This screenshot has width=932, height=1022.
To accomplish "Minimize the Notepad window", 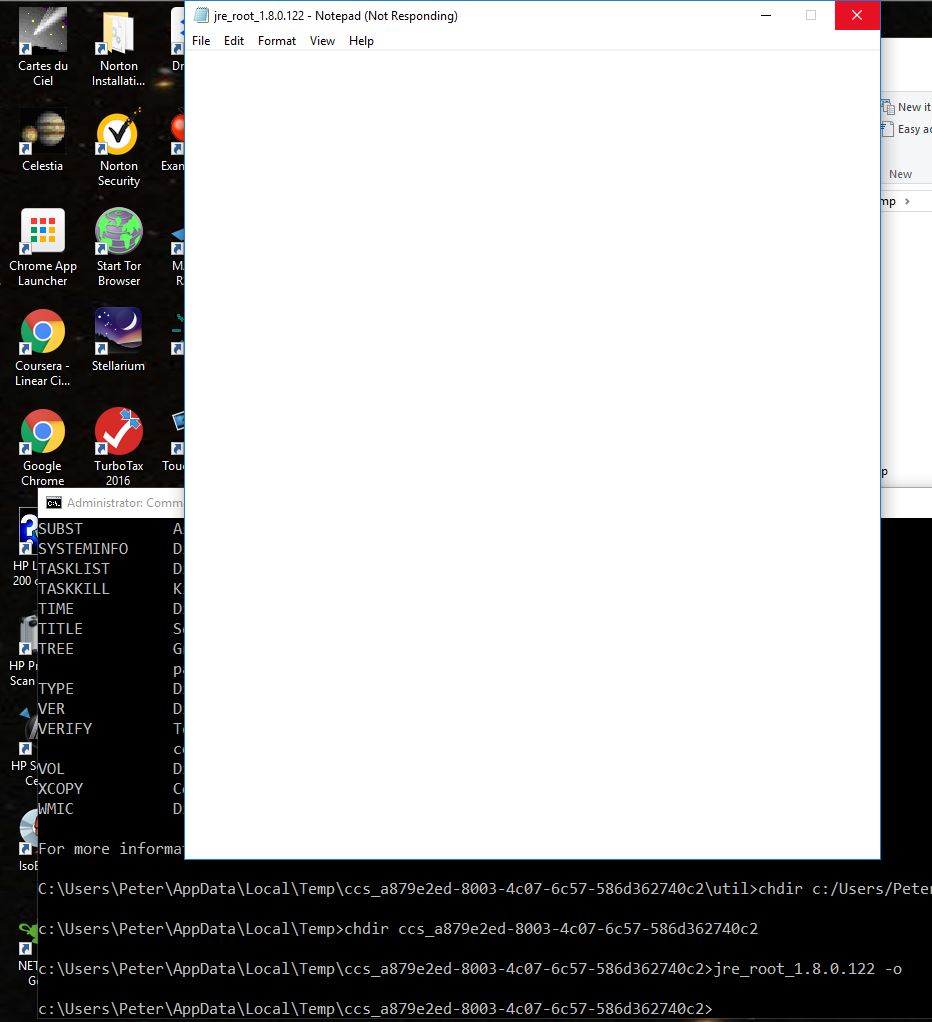I will point(766,15).
